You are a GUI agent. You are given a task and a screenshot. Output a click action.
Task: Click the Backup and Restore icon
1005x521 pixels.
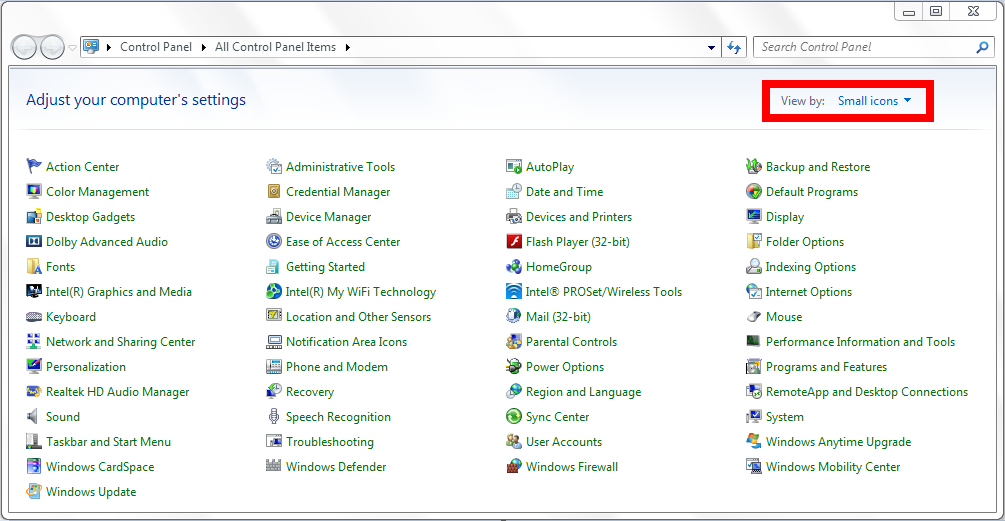[x=754, y=167]
